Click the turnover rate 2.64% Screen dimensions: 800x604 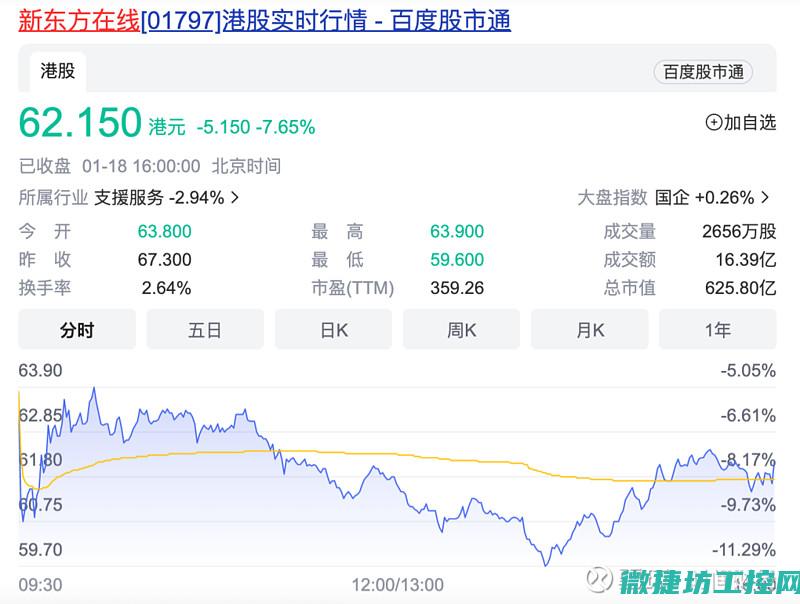[166, 288]
